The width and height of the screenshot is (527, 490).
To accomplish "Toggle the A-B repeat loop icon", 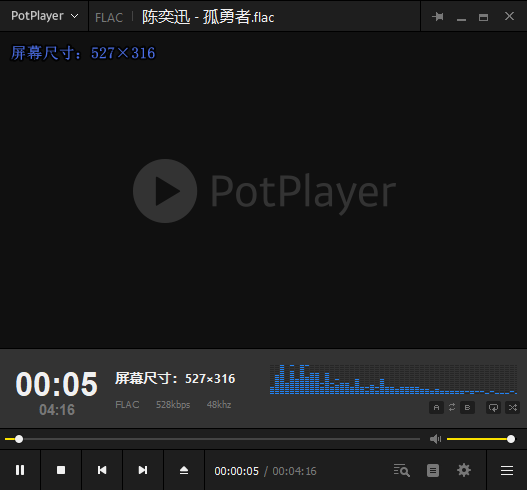I will point(452,407).
